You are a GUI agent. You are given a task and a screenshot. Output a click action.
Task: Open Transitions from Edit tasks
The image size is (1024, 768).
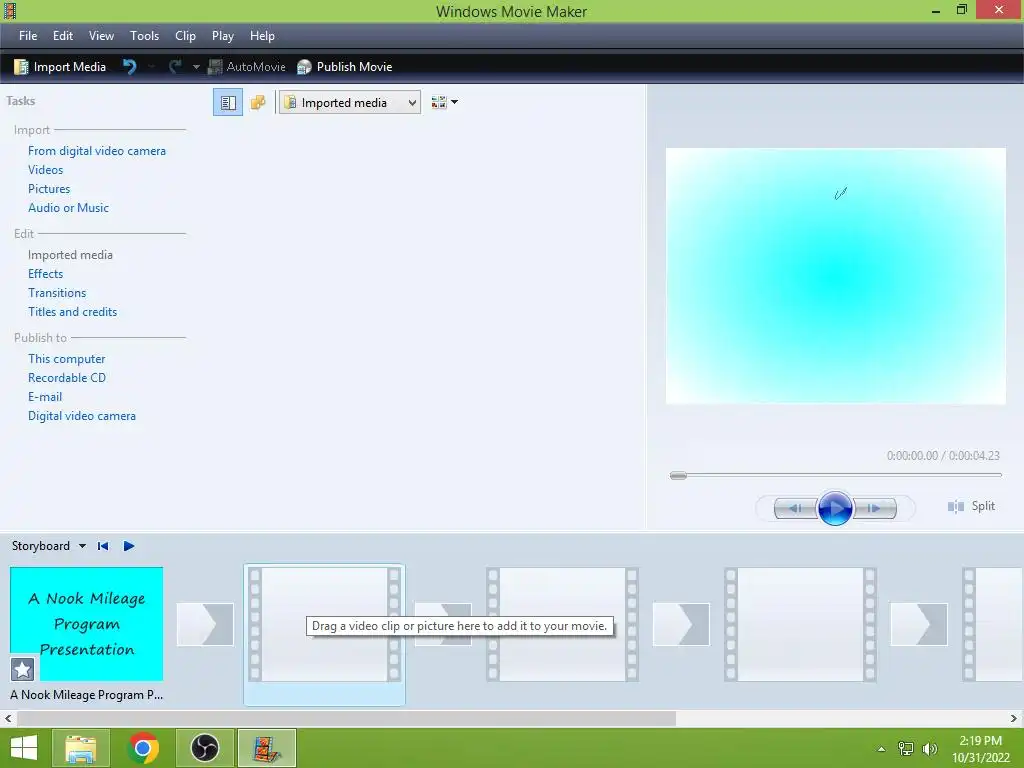coord(57,293)
